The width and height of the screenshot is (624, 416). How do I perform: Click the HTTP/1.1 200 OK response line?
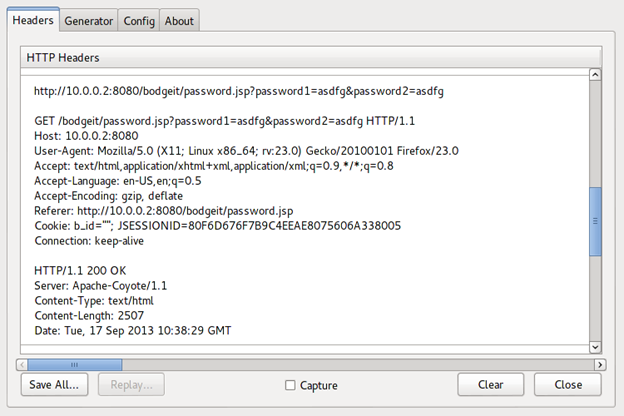tap(80, 271)
